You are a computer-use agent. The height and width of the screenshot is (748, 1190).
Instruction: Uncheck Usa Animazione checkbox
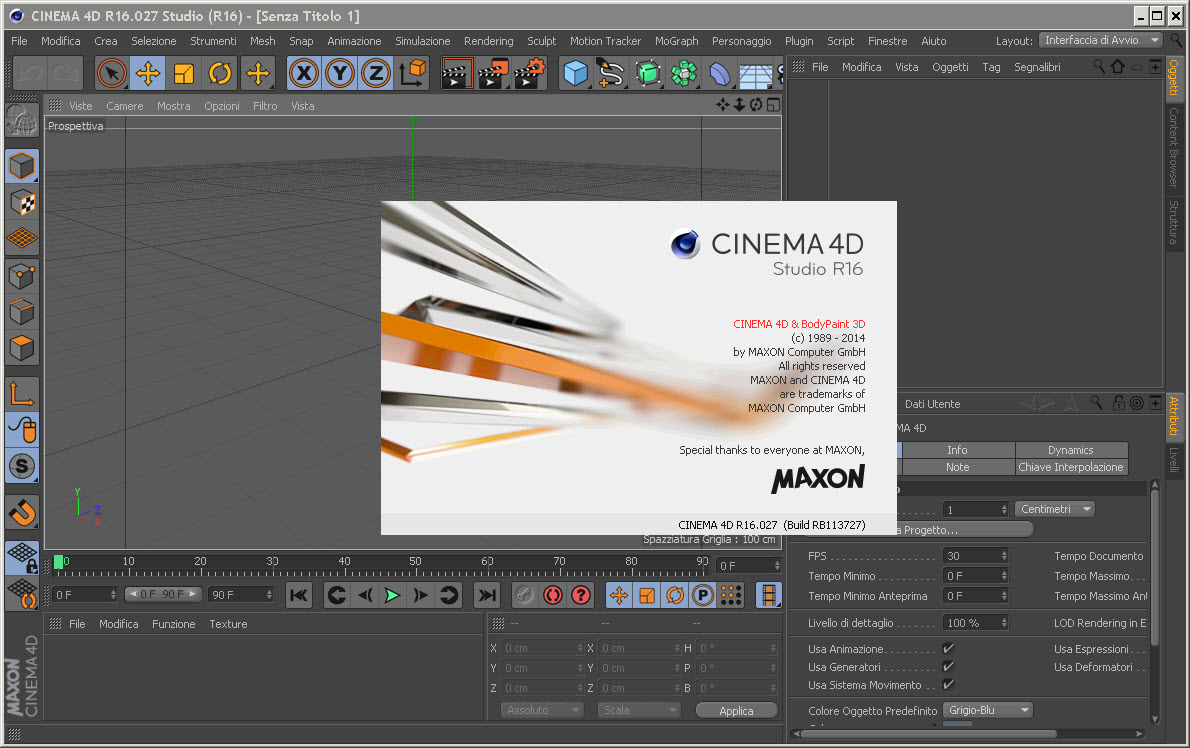click(x=948, y=649)
